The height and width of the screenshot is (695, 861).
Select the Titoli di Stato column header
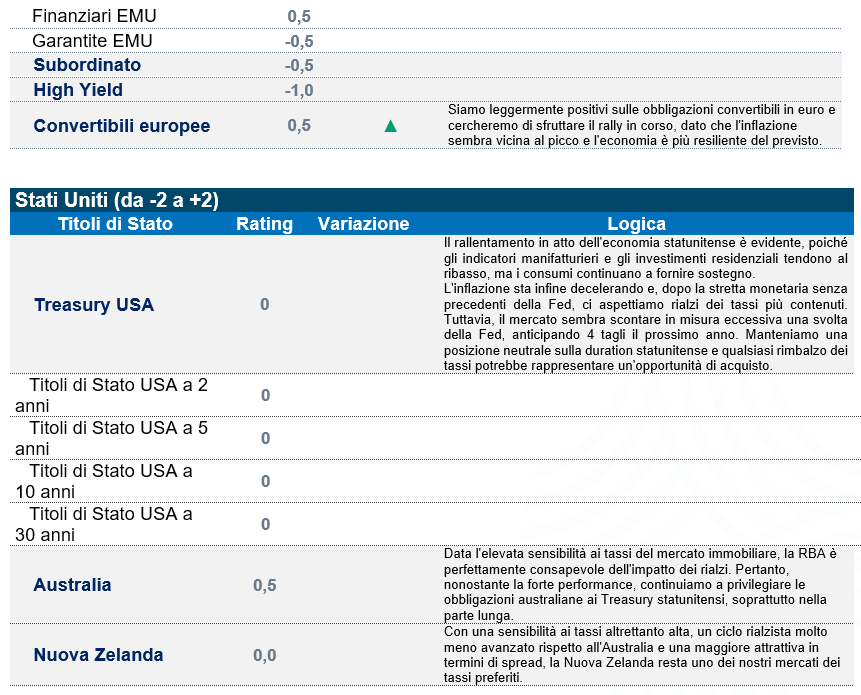[115, 224]
